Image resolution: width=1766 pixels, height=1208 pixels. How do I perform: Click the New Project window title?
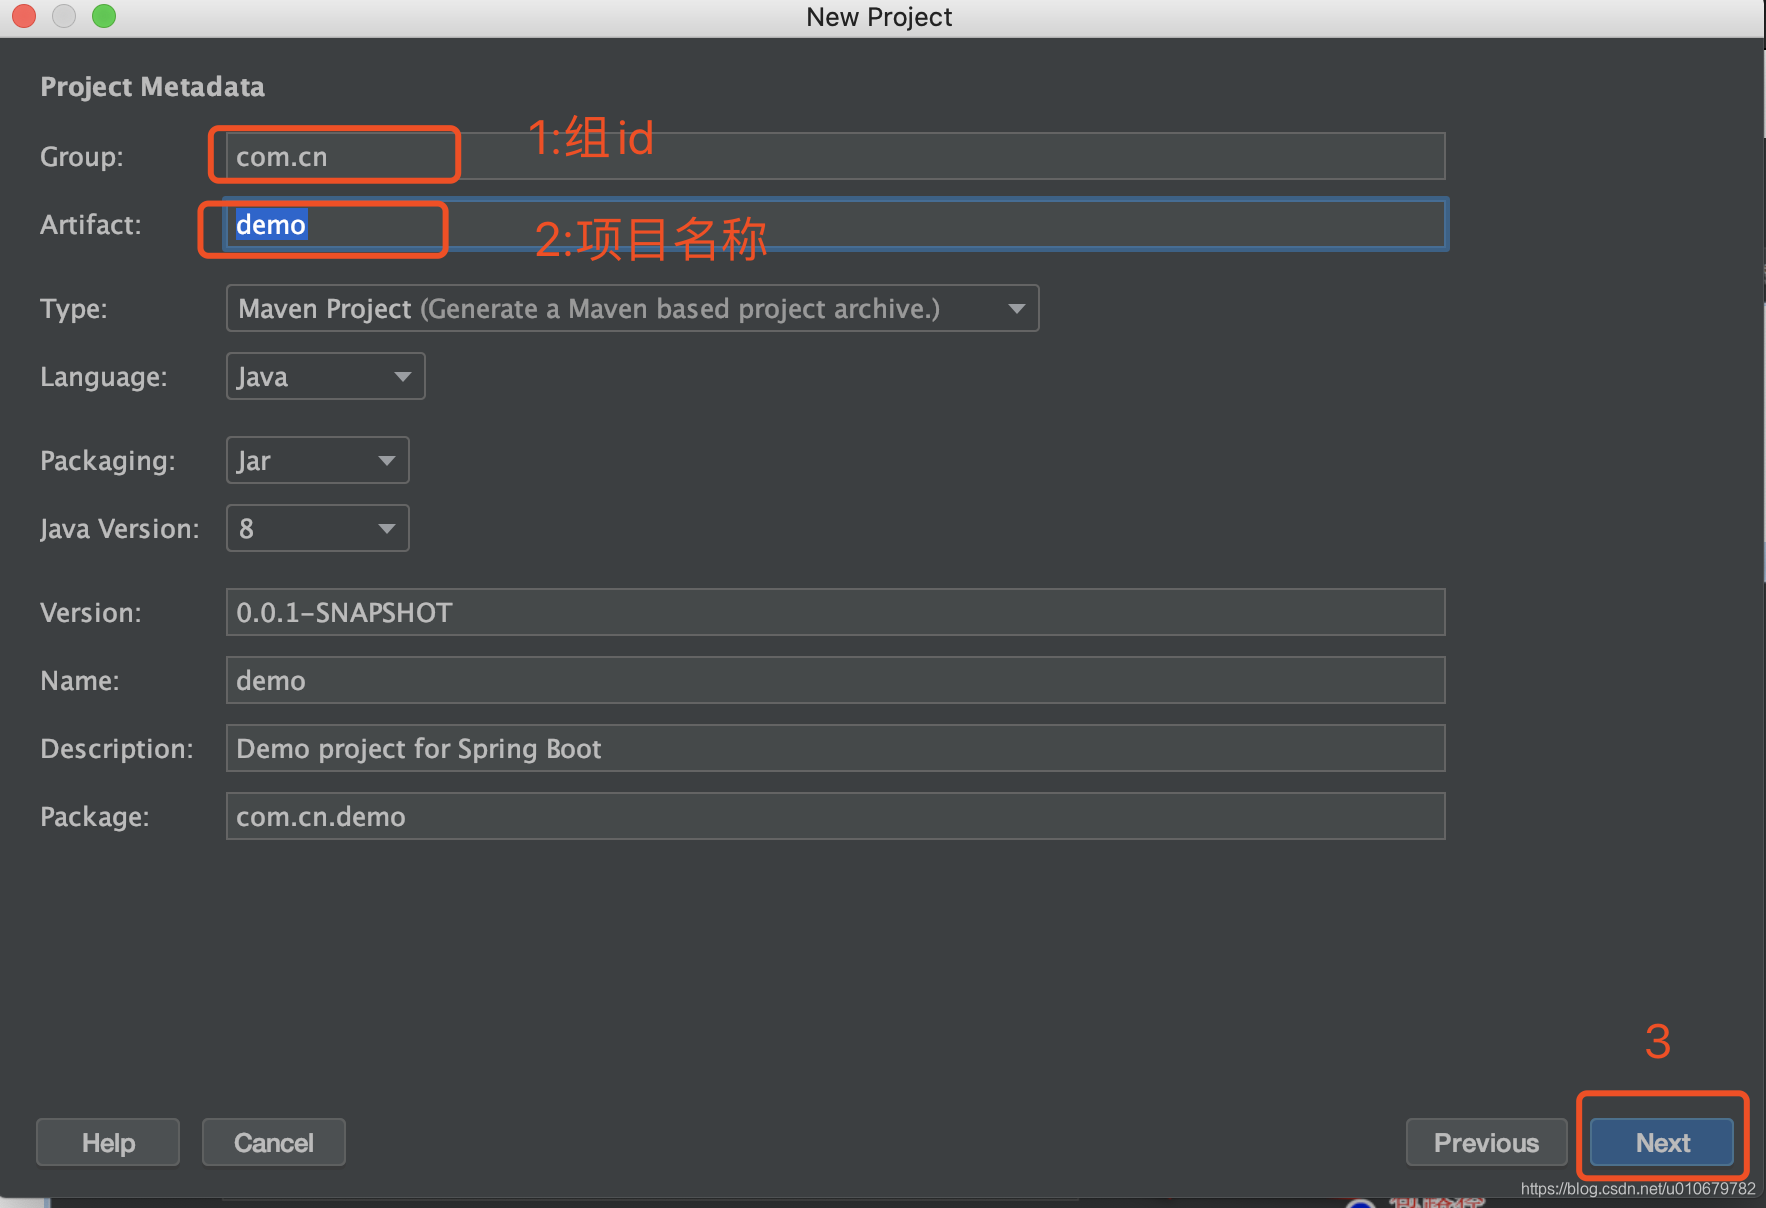click(x=879, y=17)
